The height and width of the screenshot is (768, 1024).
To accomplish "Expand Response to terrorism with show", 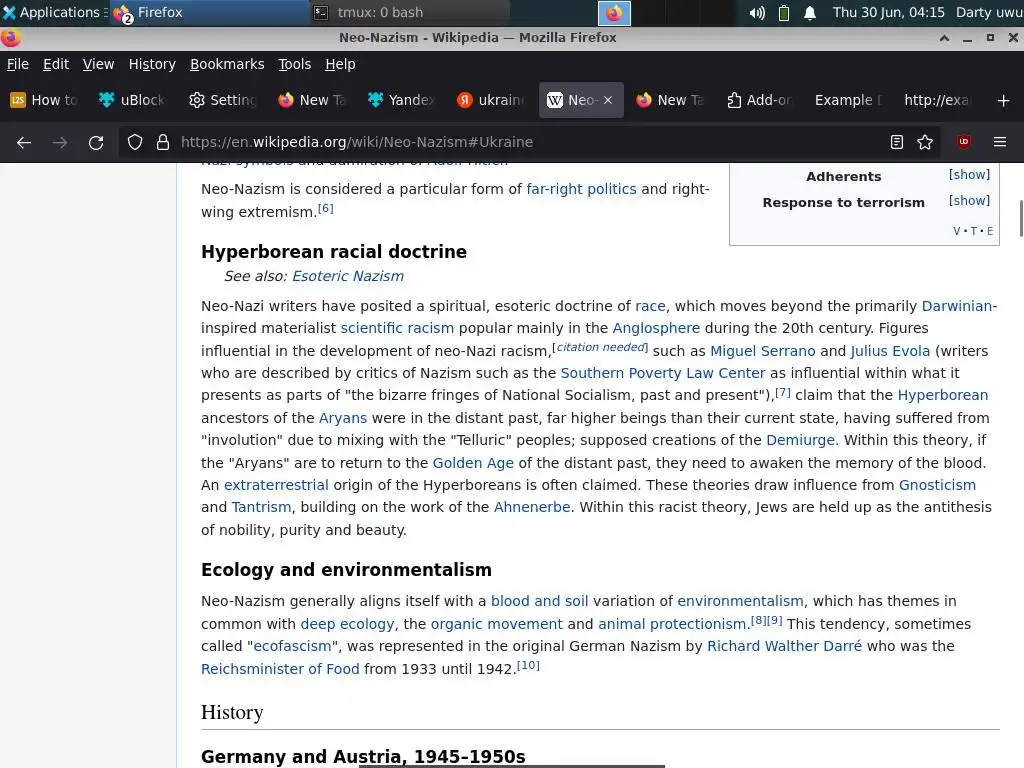I will (x=969, y=201).
